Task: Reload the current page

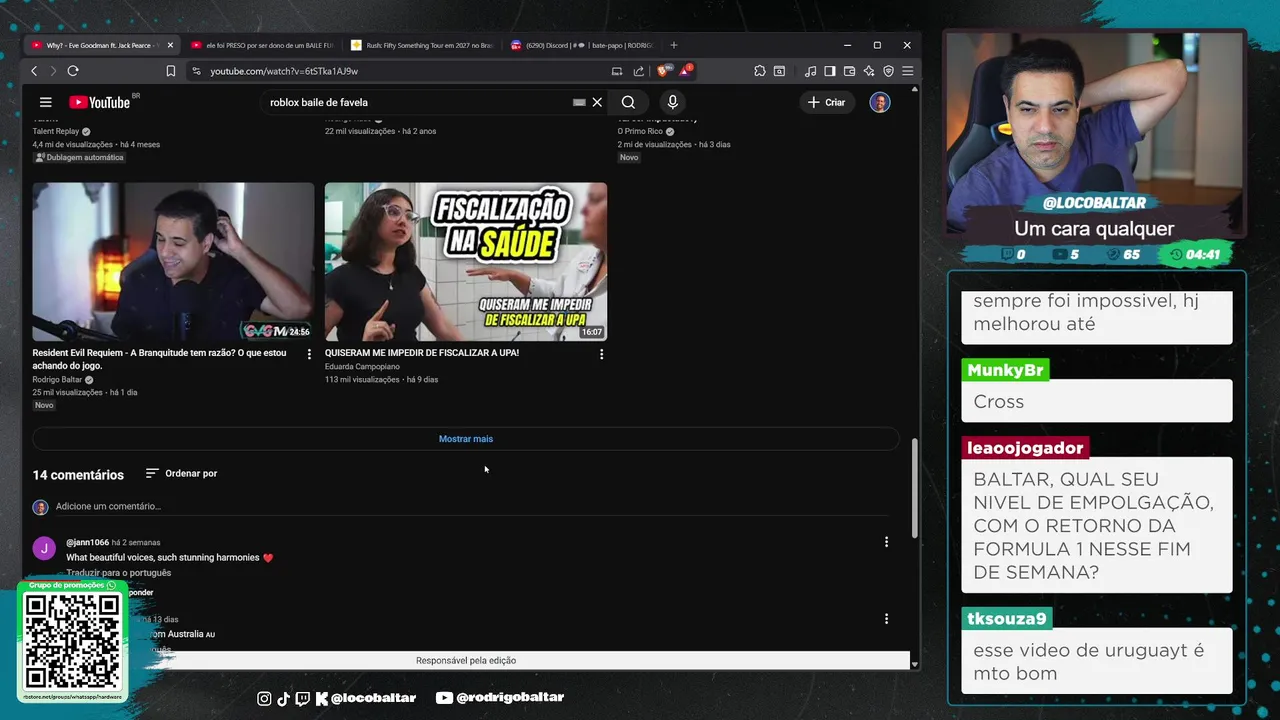Action: [x=73, y=71]
